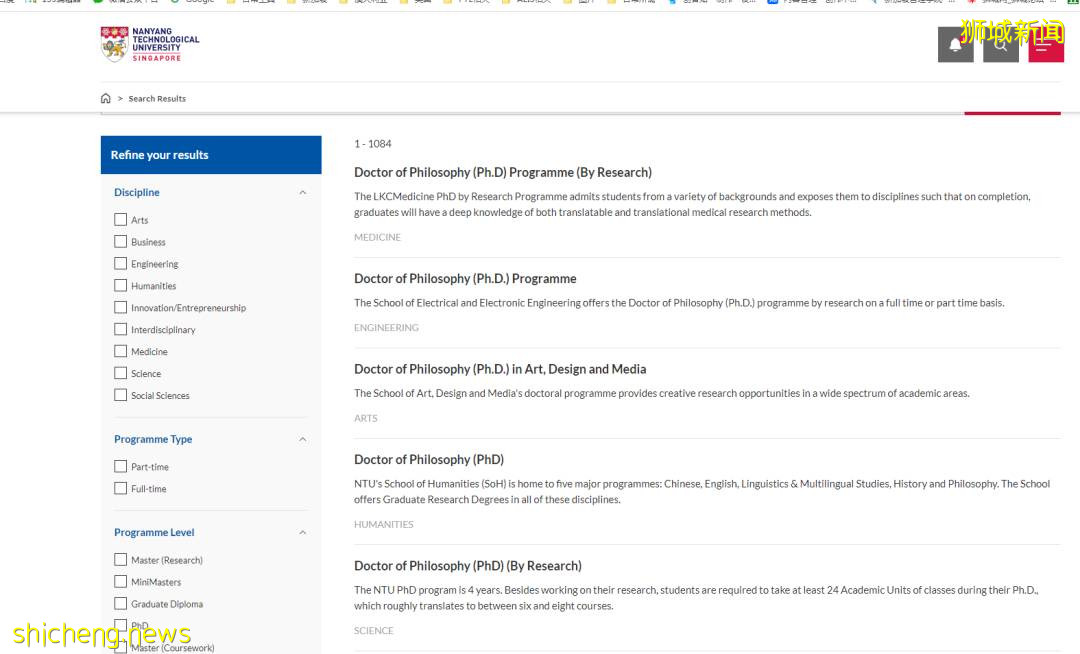Viewport: 1080px width, 654px height.
Task: Click the home icon in breadcrumb
Action: click(106, 99)
